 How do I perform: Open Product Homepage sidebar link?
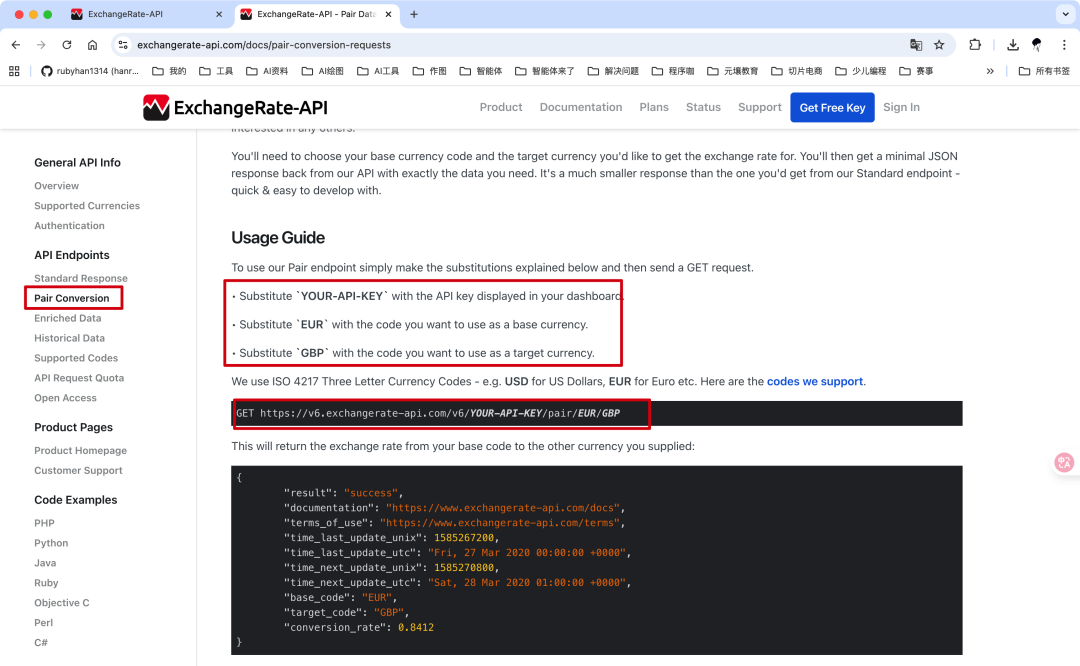coord(81,450)
